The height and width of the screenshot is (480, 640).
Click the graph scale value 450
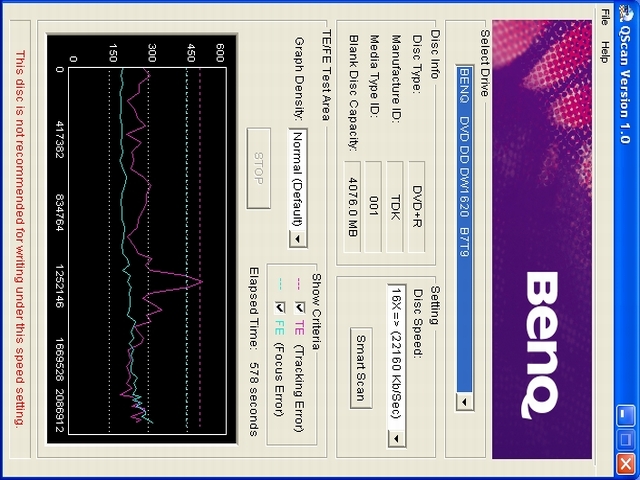tap(191, 53)
